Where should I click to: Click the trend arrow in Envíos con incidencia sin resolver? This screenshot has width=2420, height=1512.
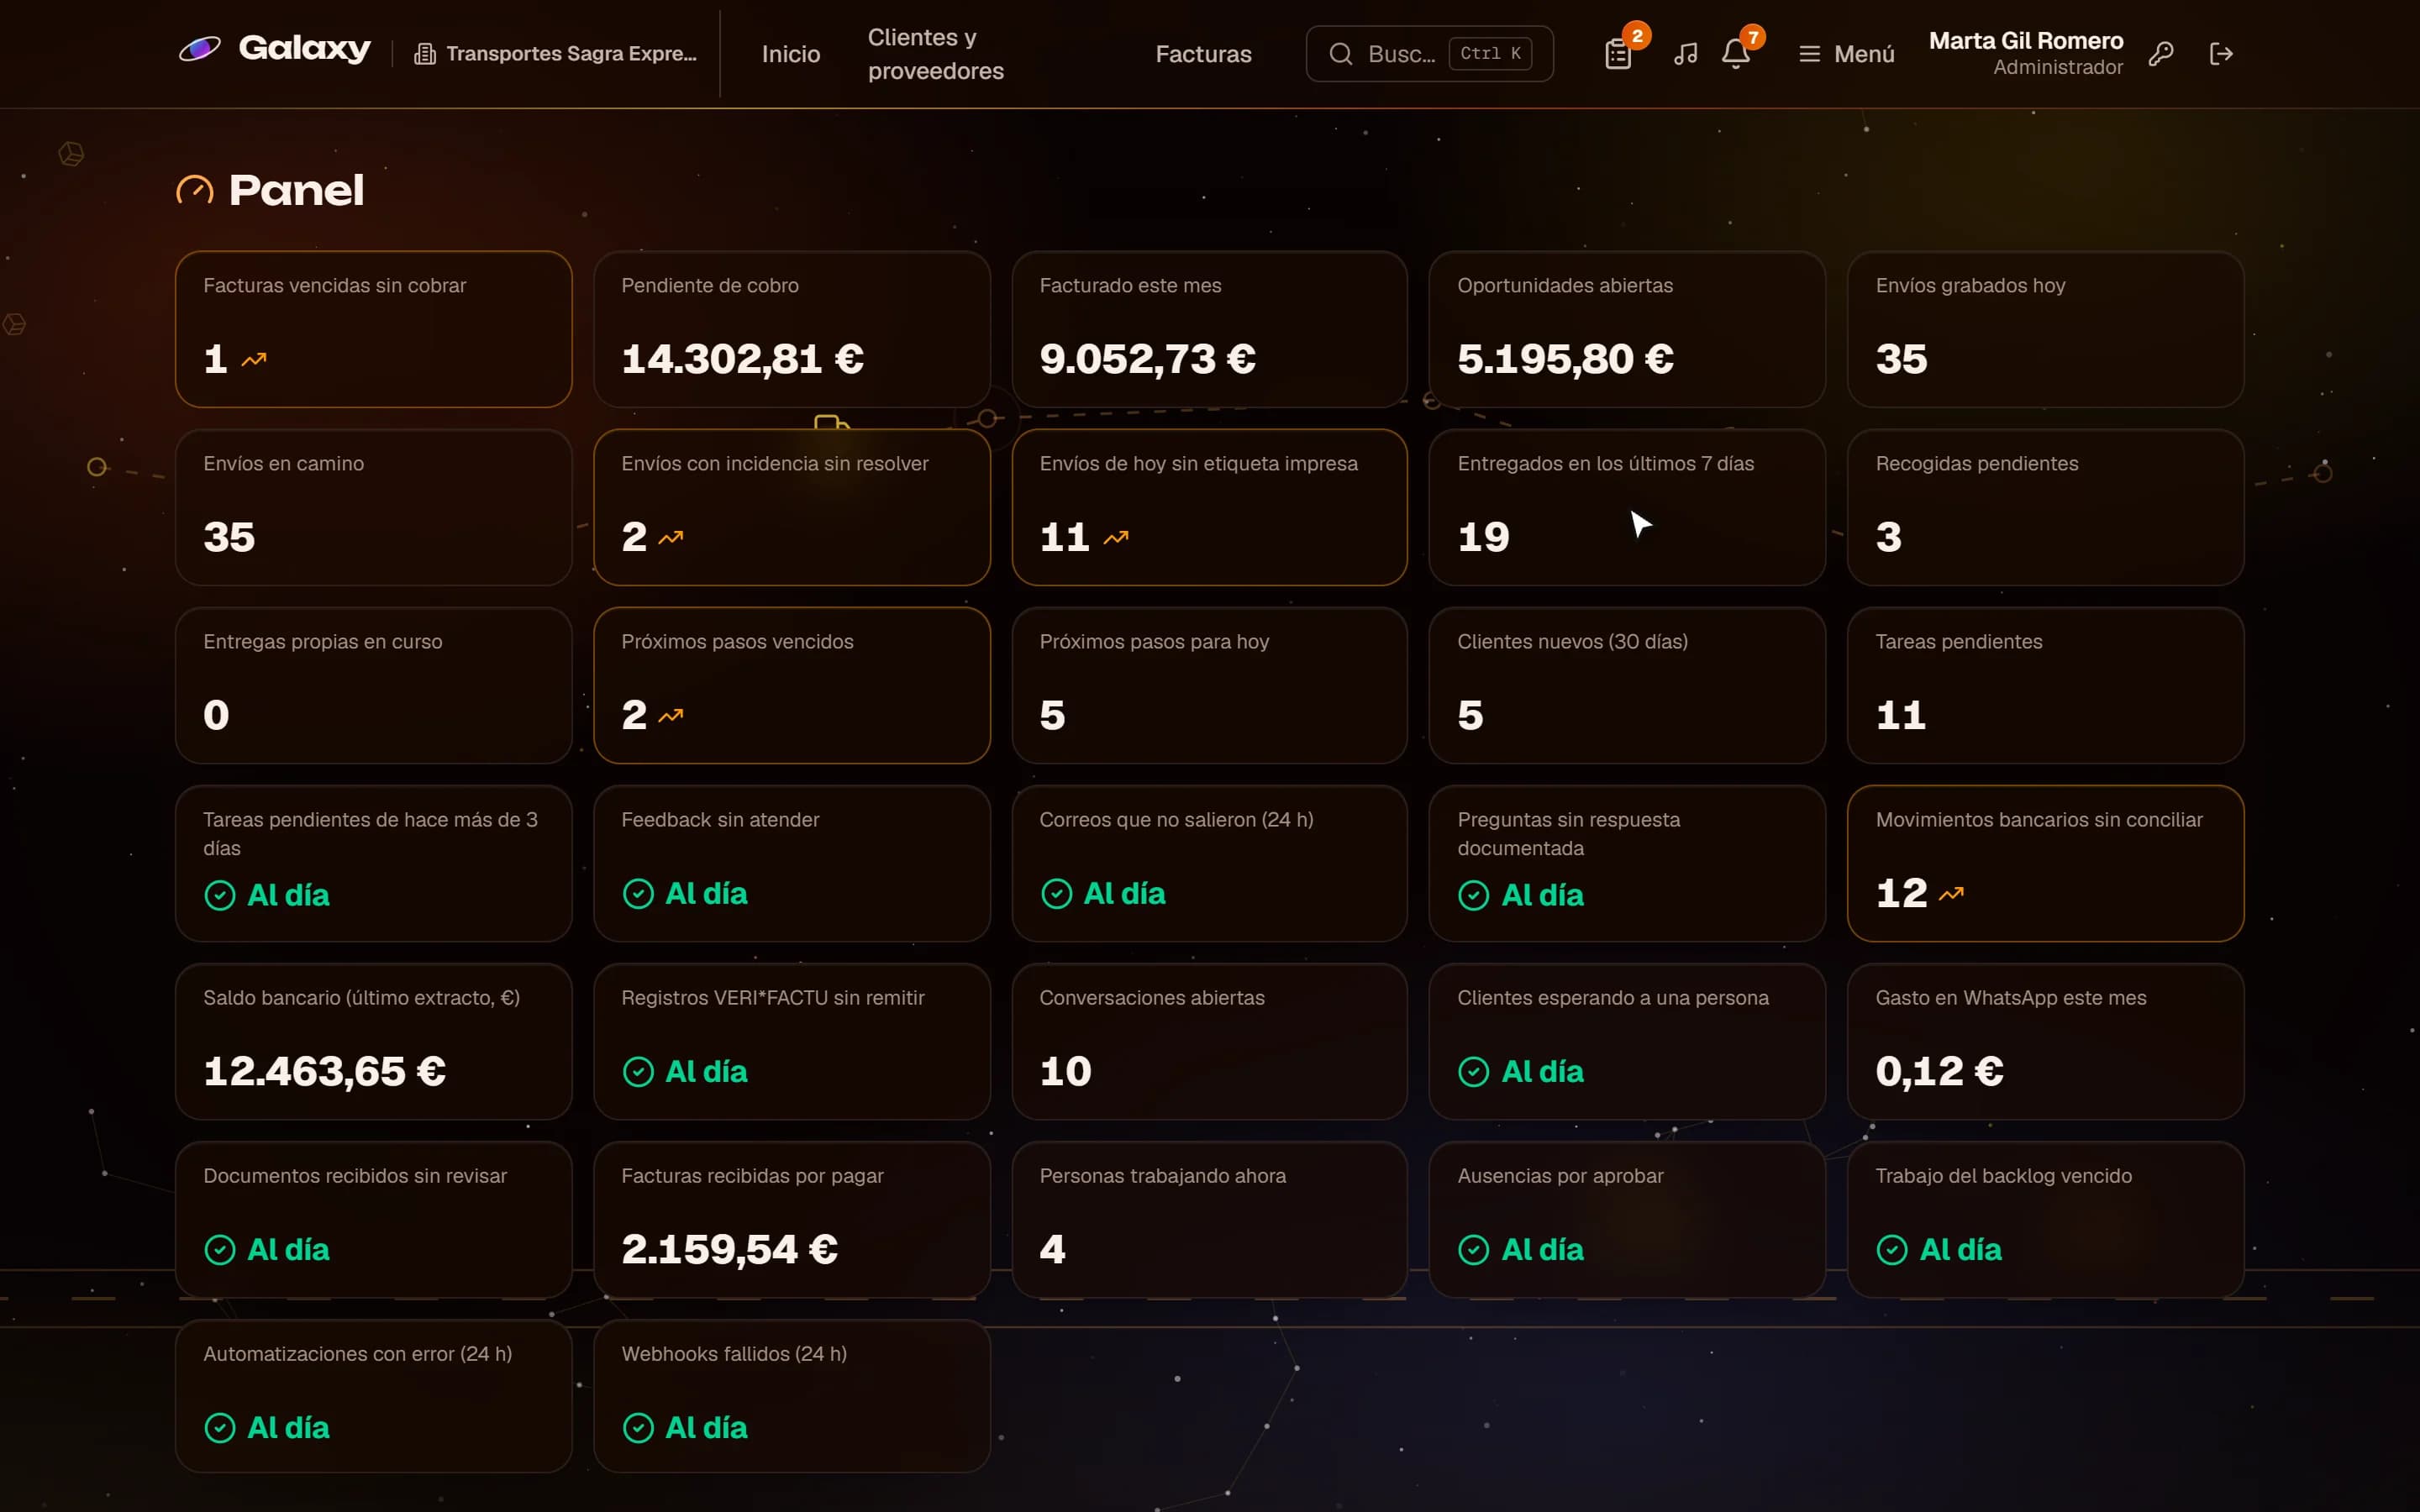(671, 537)
